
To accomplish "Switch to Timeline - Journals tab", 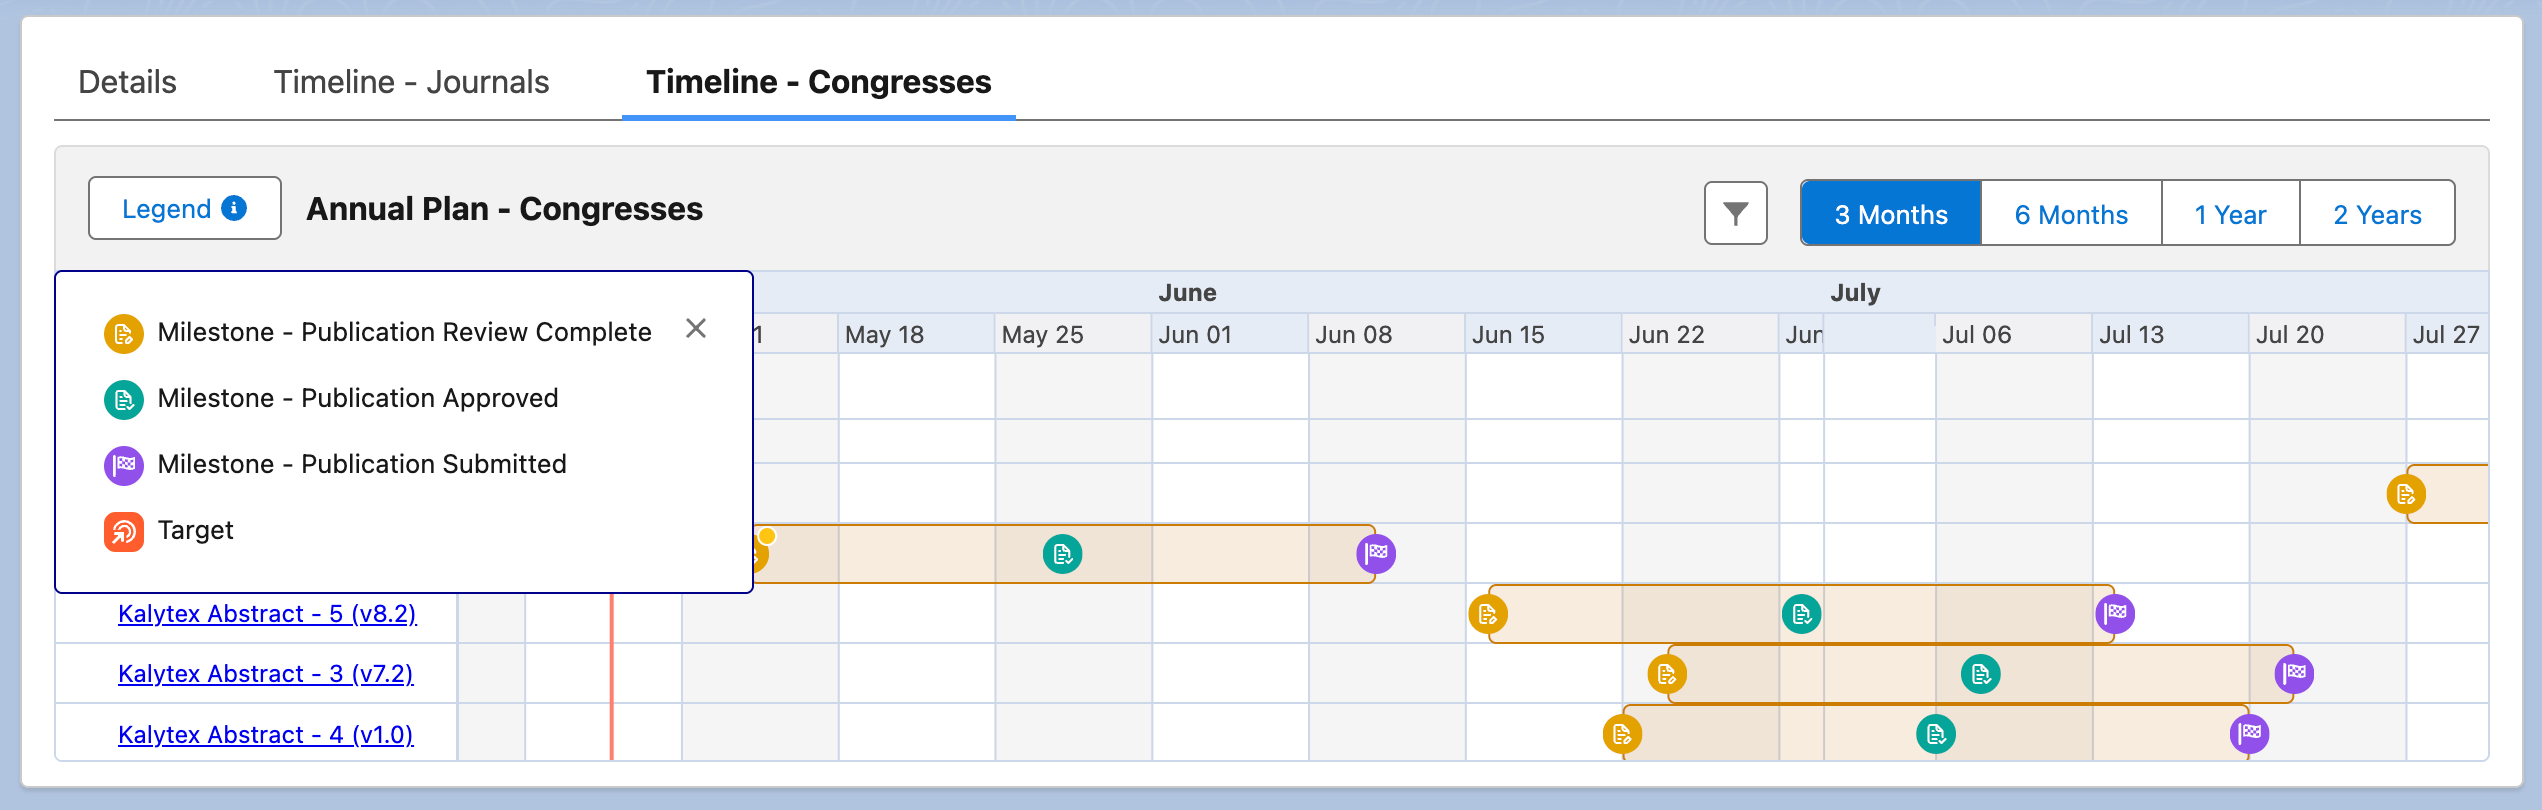I will click(411, 82).
